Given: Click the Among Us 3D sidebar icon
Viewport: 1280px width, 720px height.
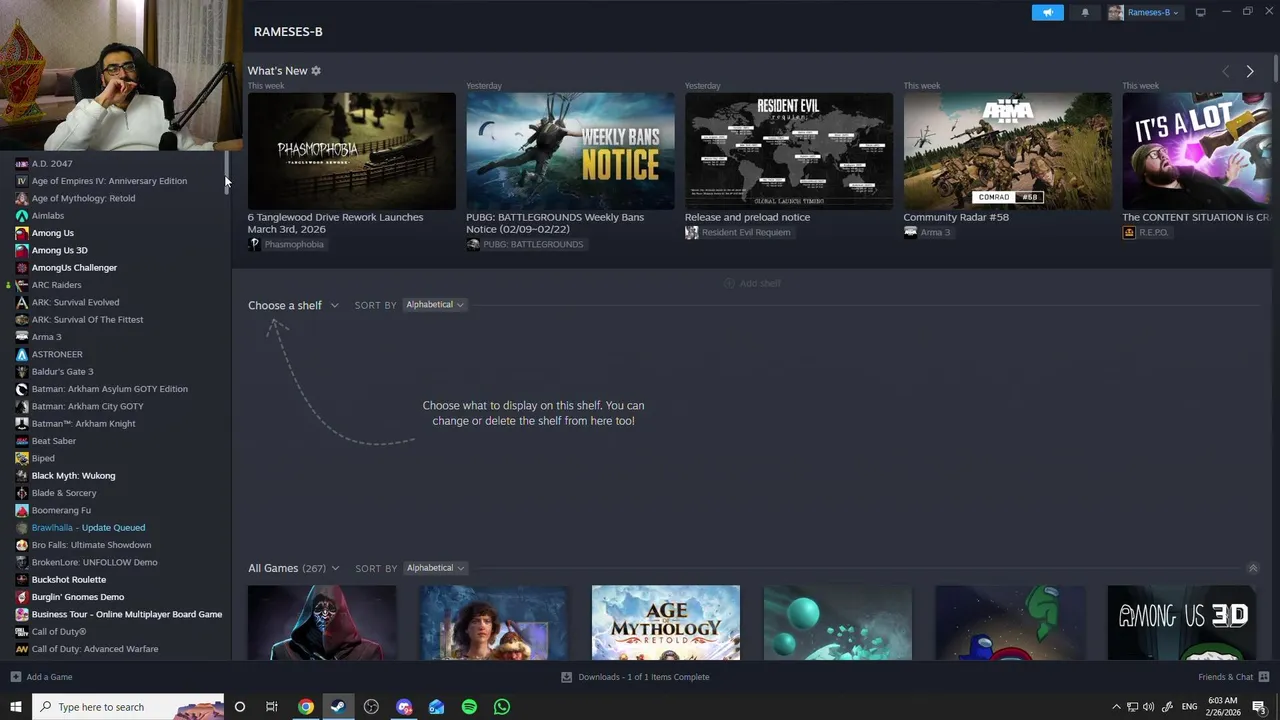Looking at the screenshot, I should click(22, 250).
